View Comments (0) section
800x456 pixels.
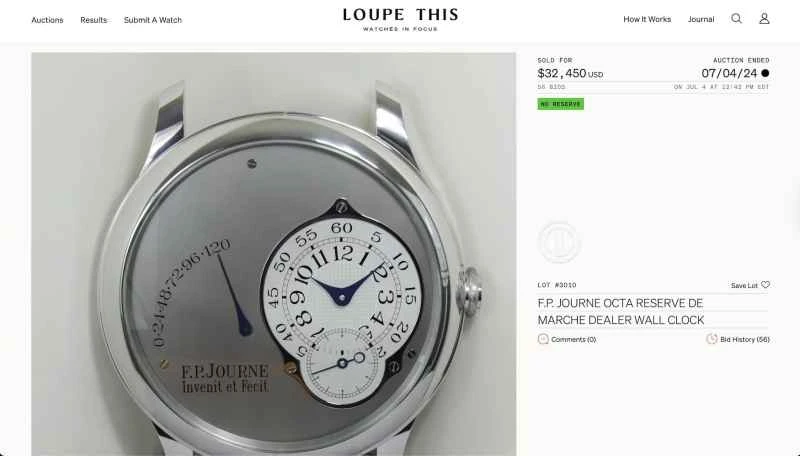tap(573, 339)
